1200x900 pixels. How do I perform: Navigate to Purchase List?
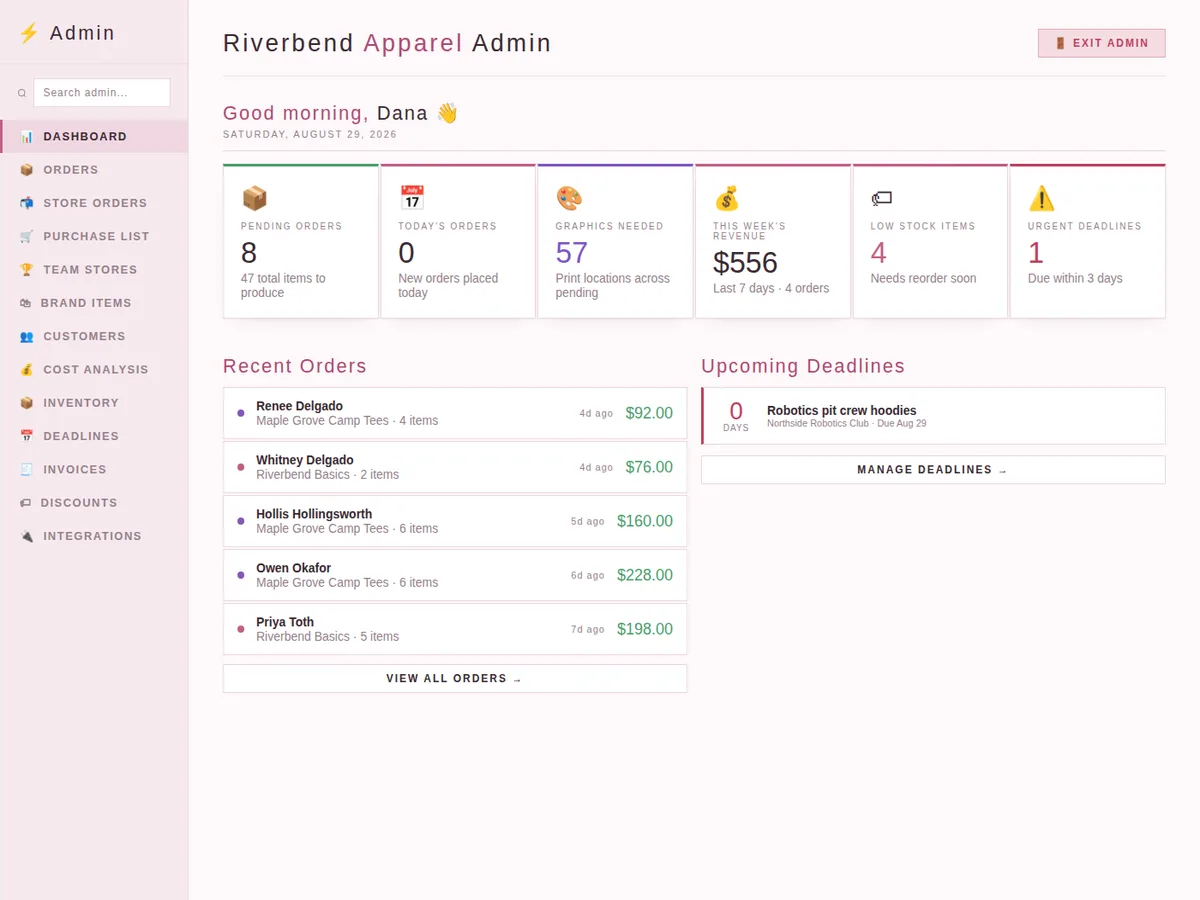[94, 236]
